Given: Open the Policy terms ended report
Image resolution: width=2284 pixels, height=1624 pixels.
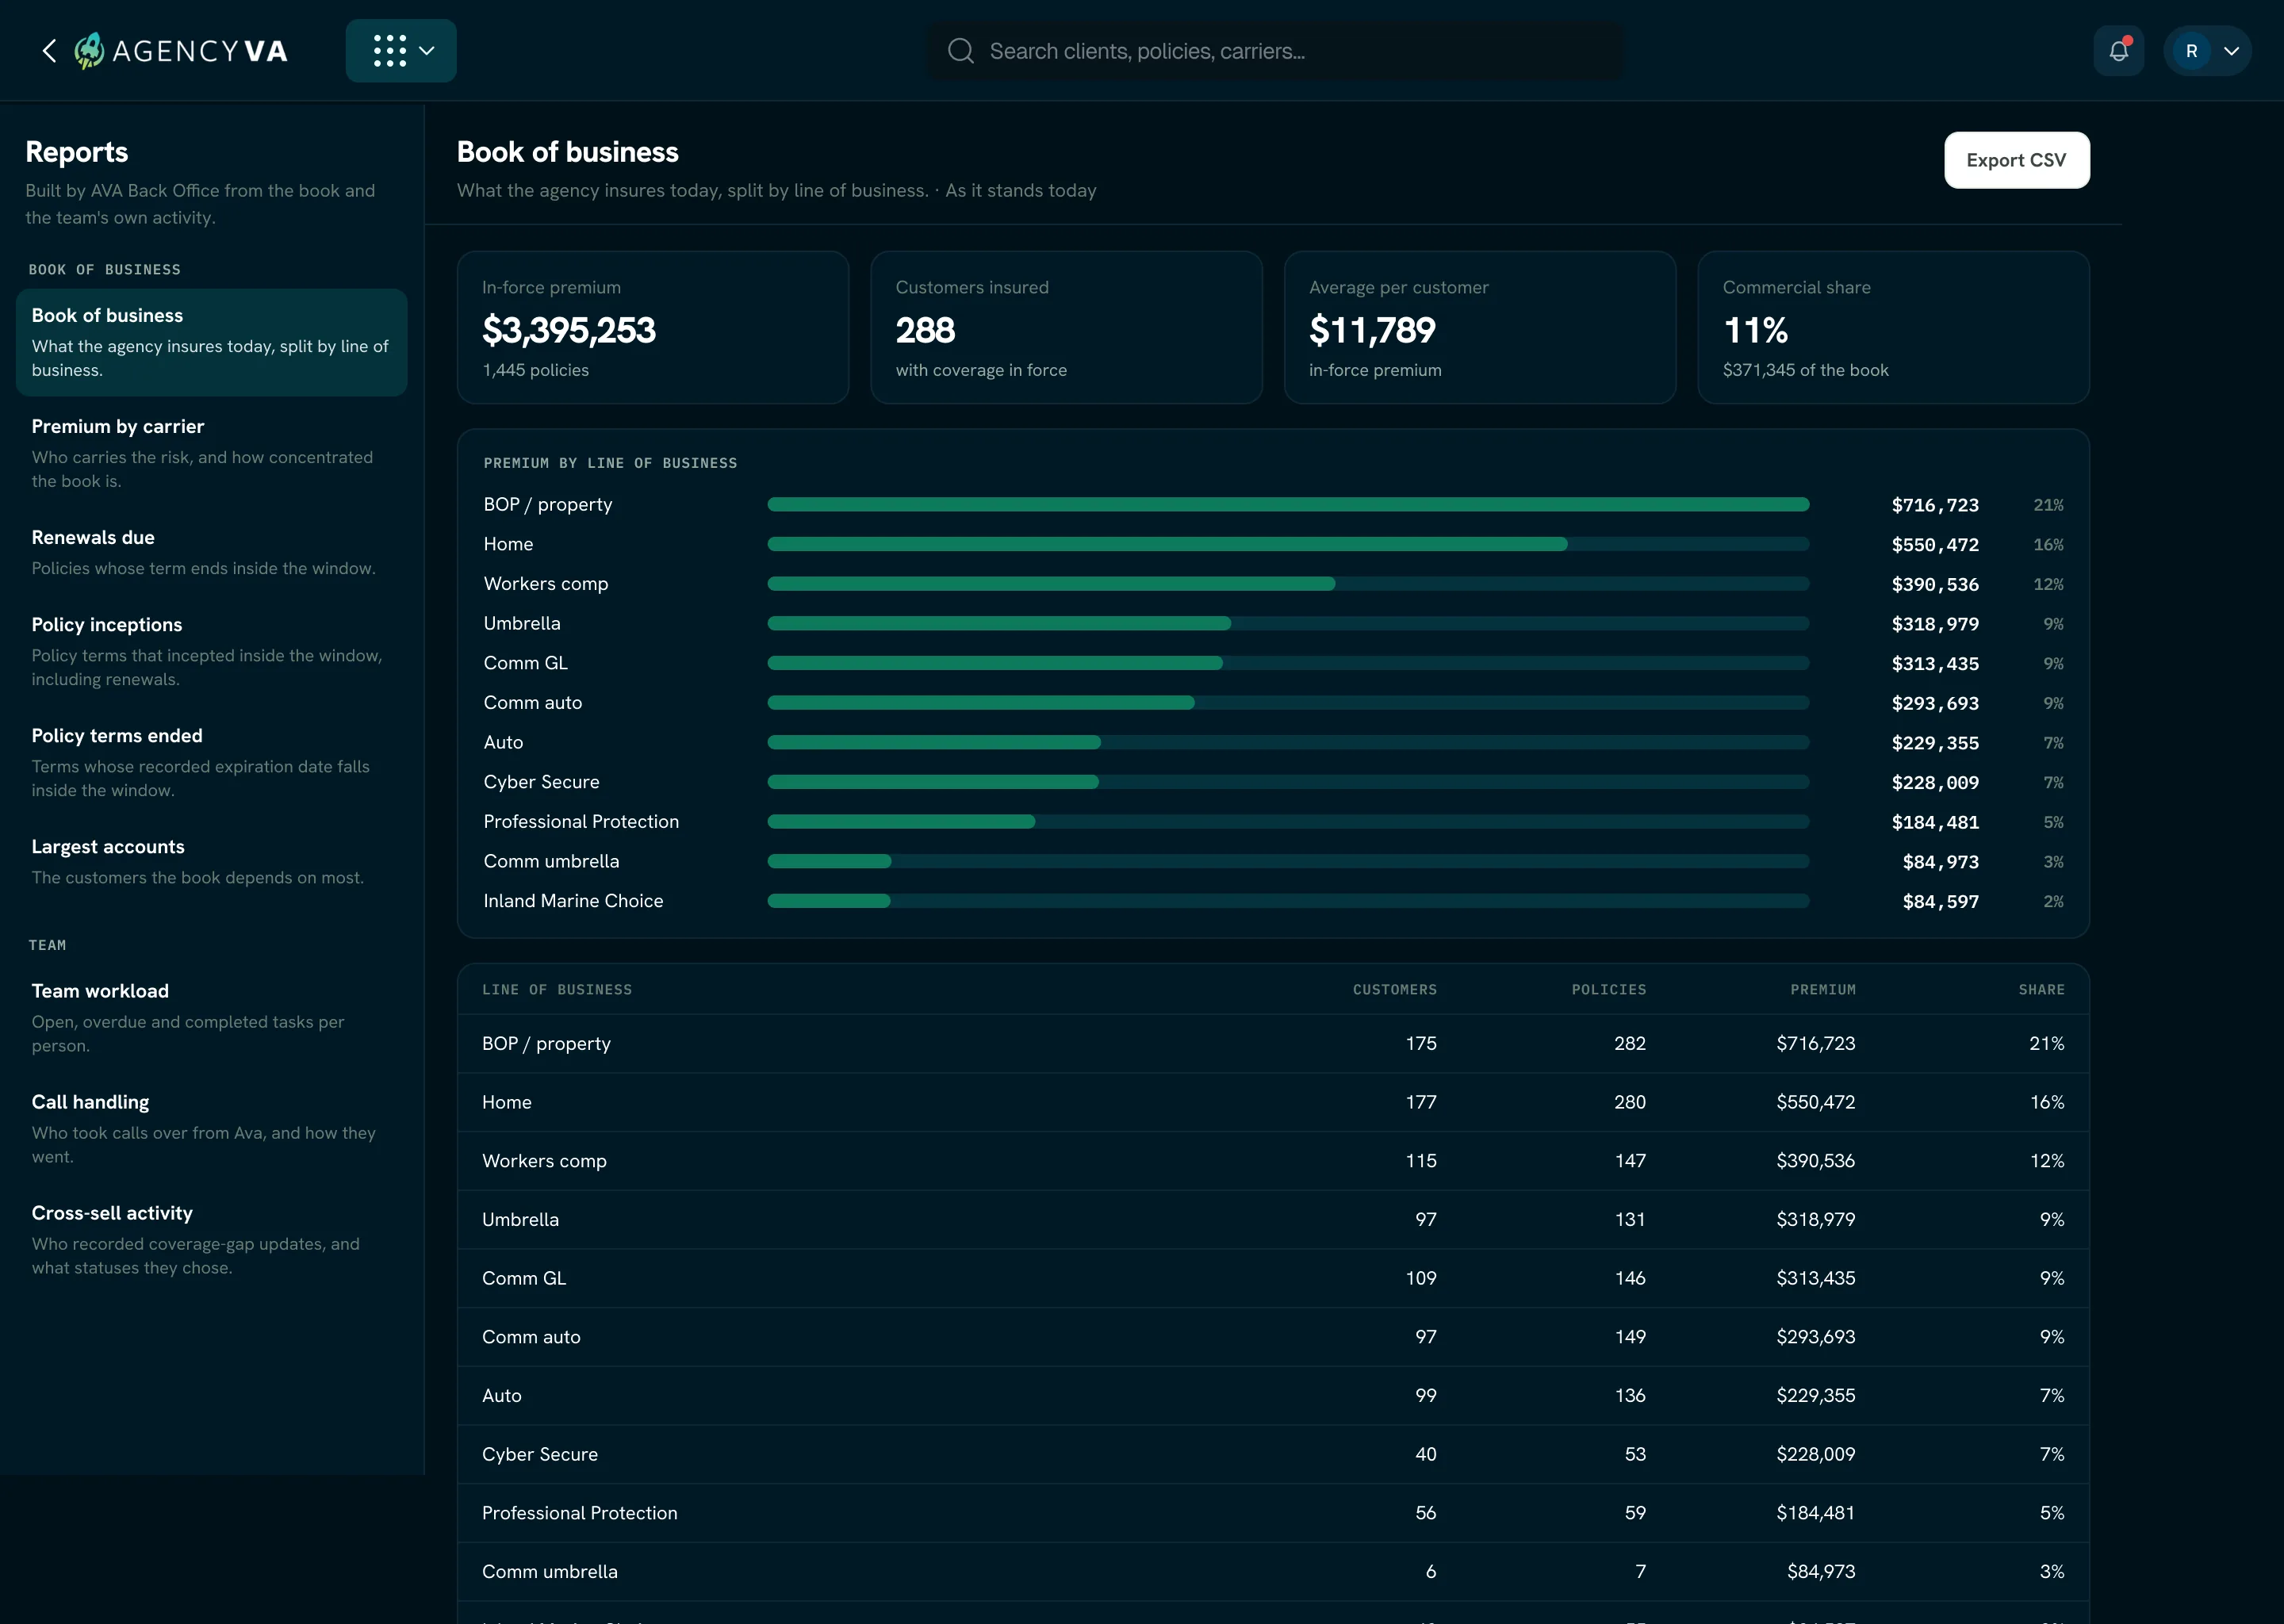Looking at the screenshot, I should (212, 762).
